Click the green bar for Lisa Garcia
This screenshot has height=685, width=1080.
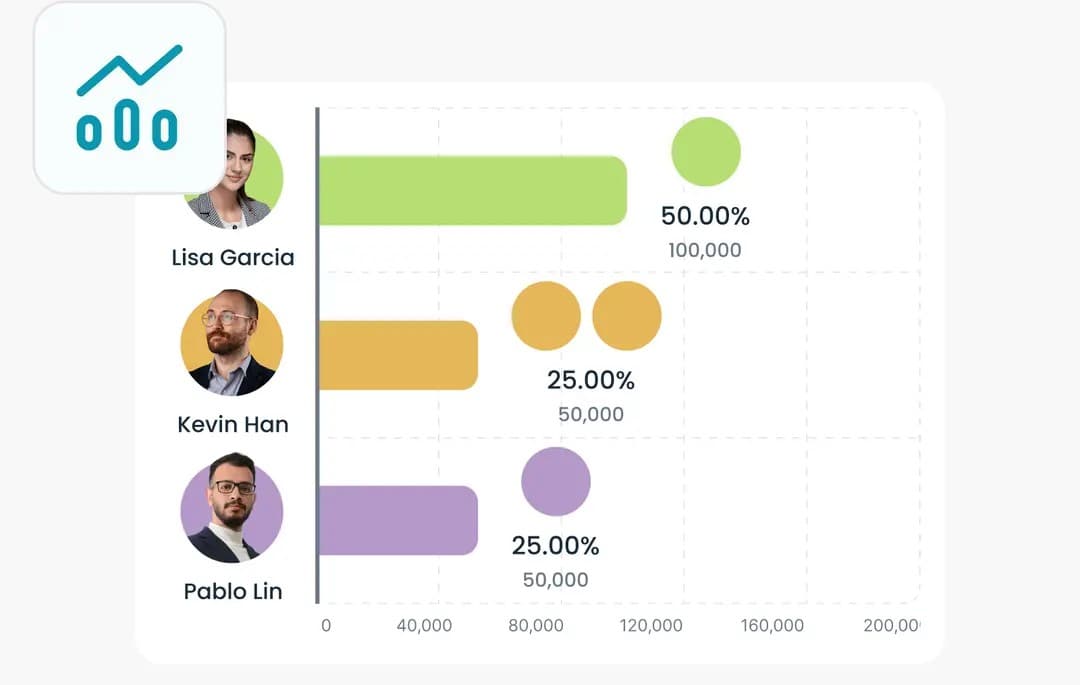tap(472, 190)
